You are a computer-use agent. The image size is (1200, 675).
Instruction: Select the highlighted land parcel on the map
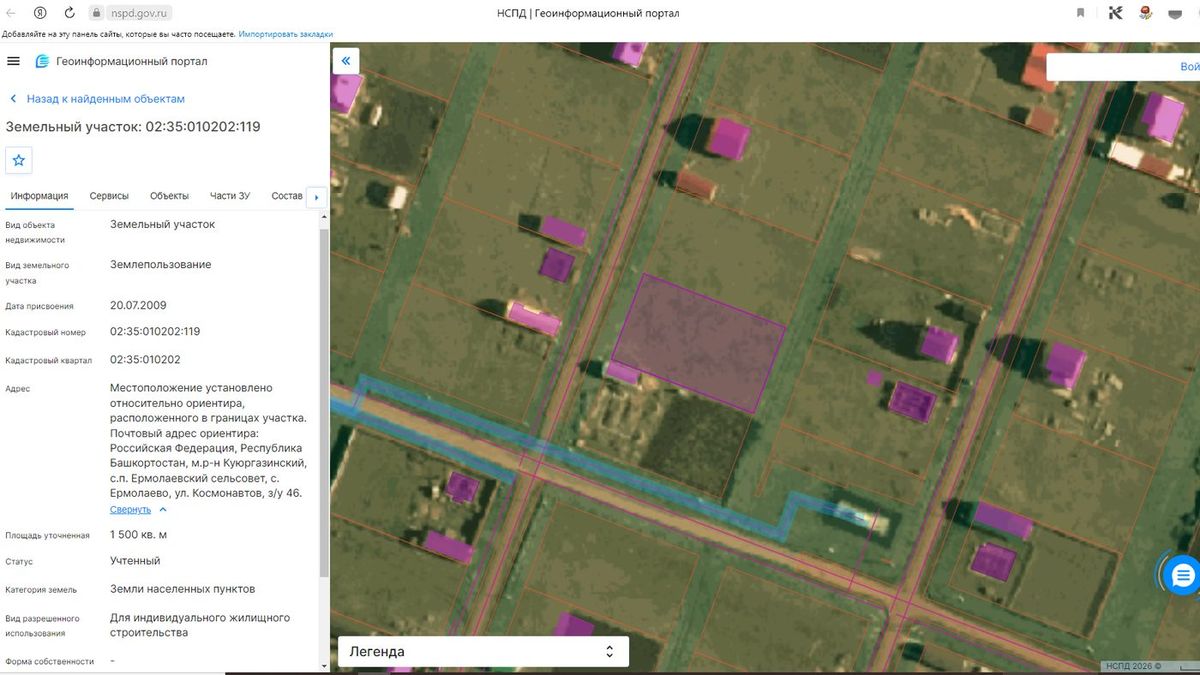pos(699,342)
